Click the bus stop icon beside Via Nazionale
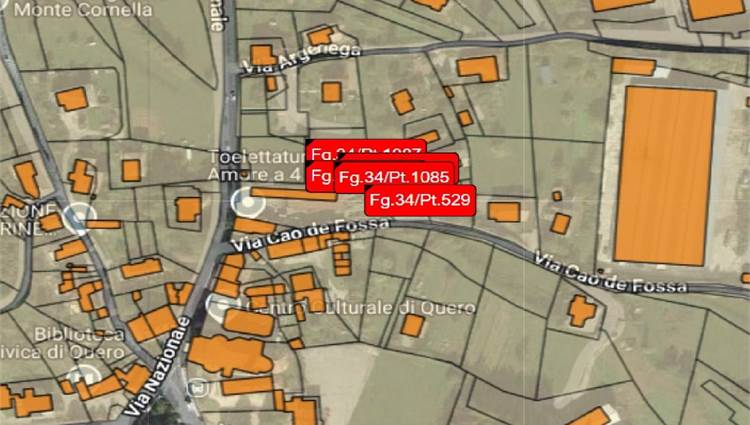Screen dimensions: 750x425 (198, 388)
